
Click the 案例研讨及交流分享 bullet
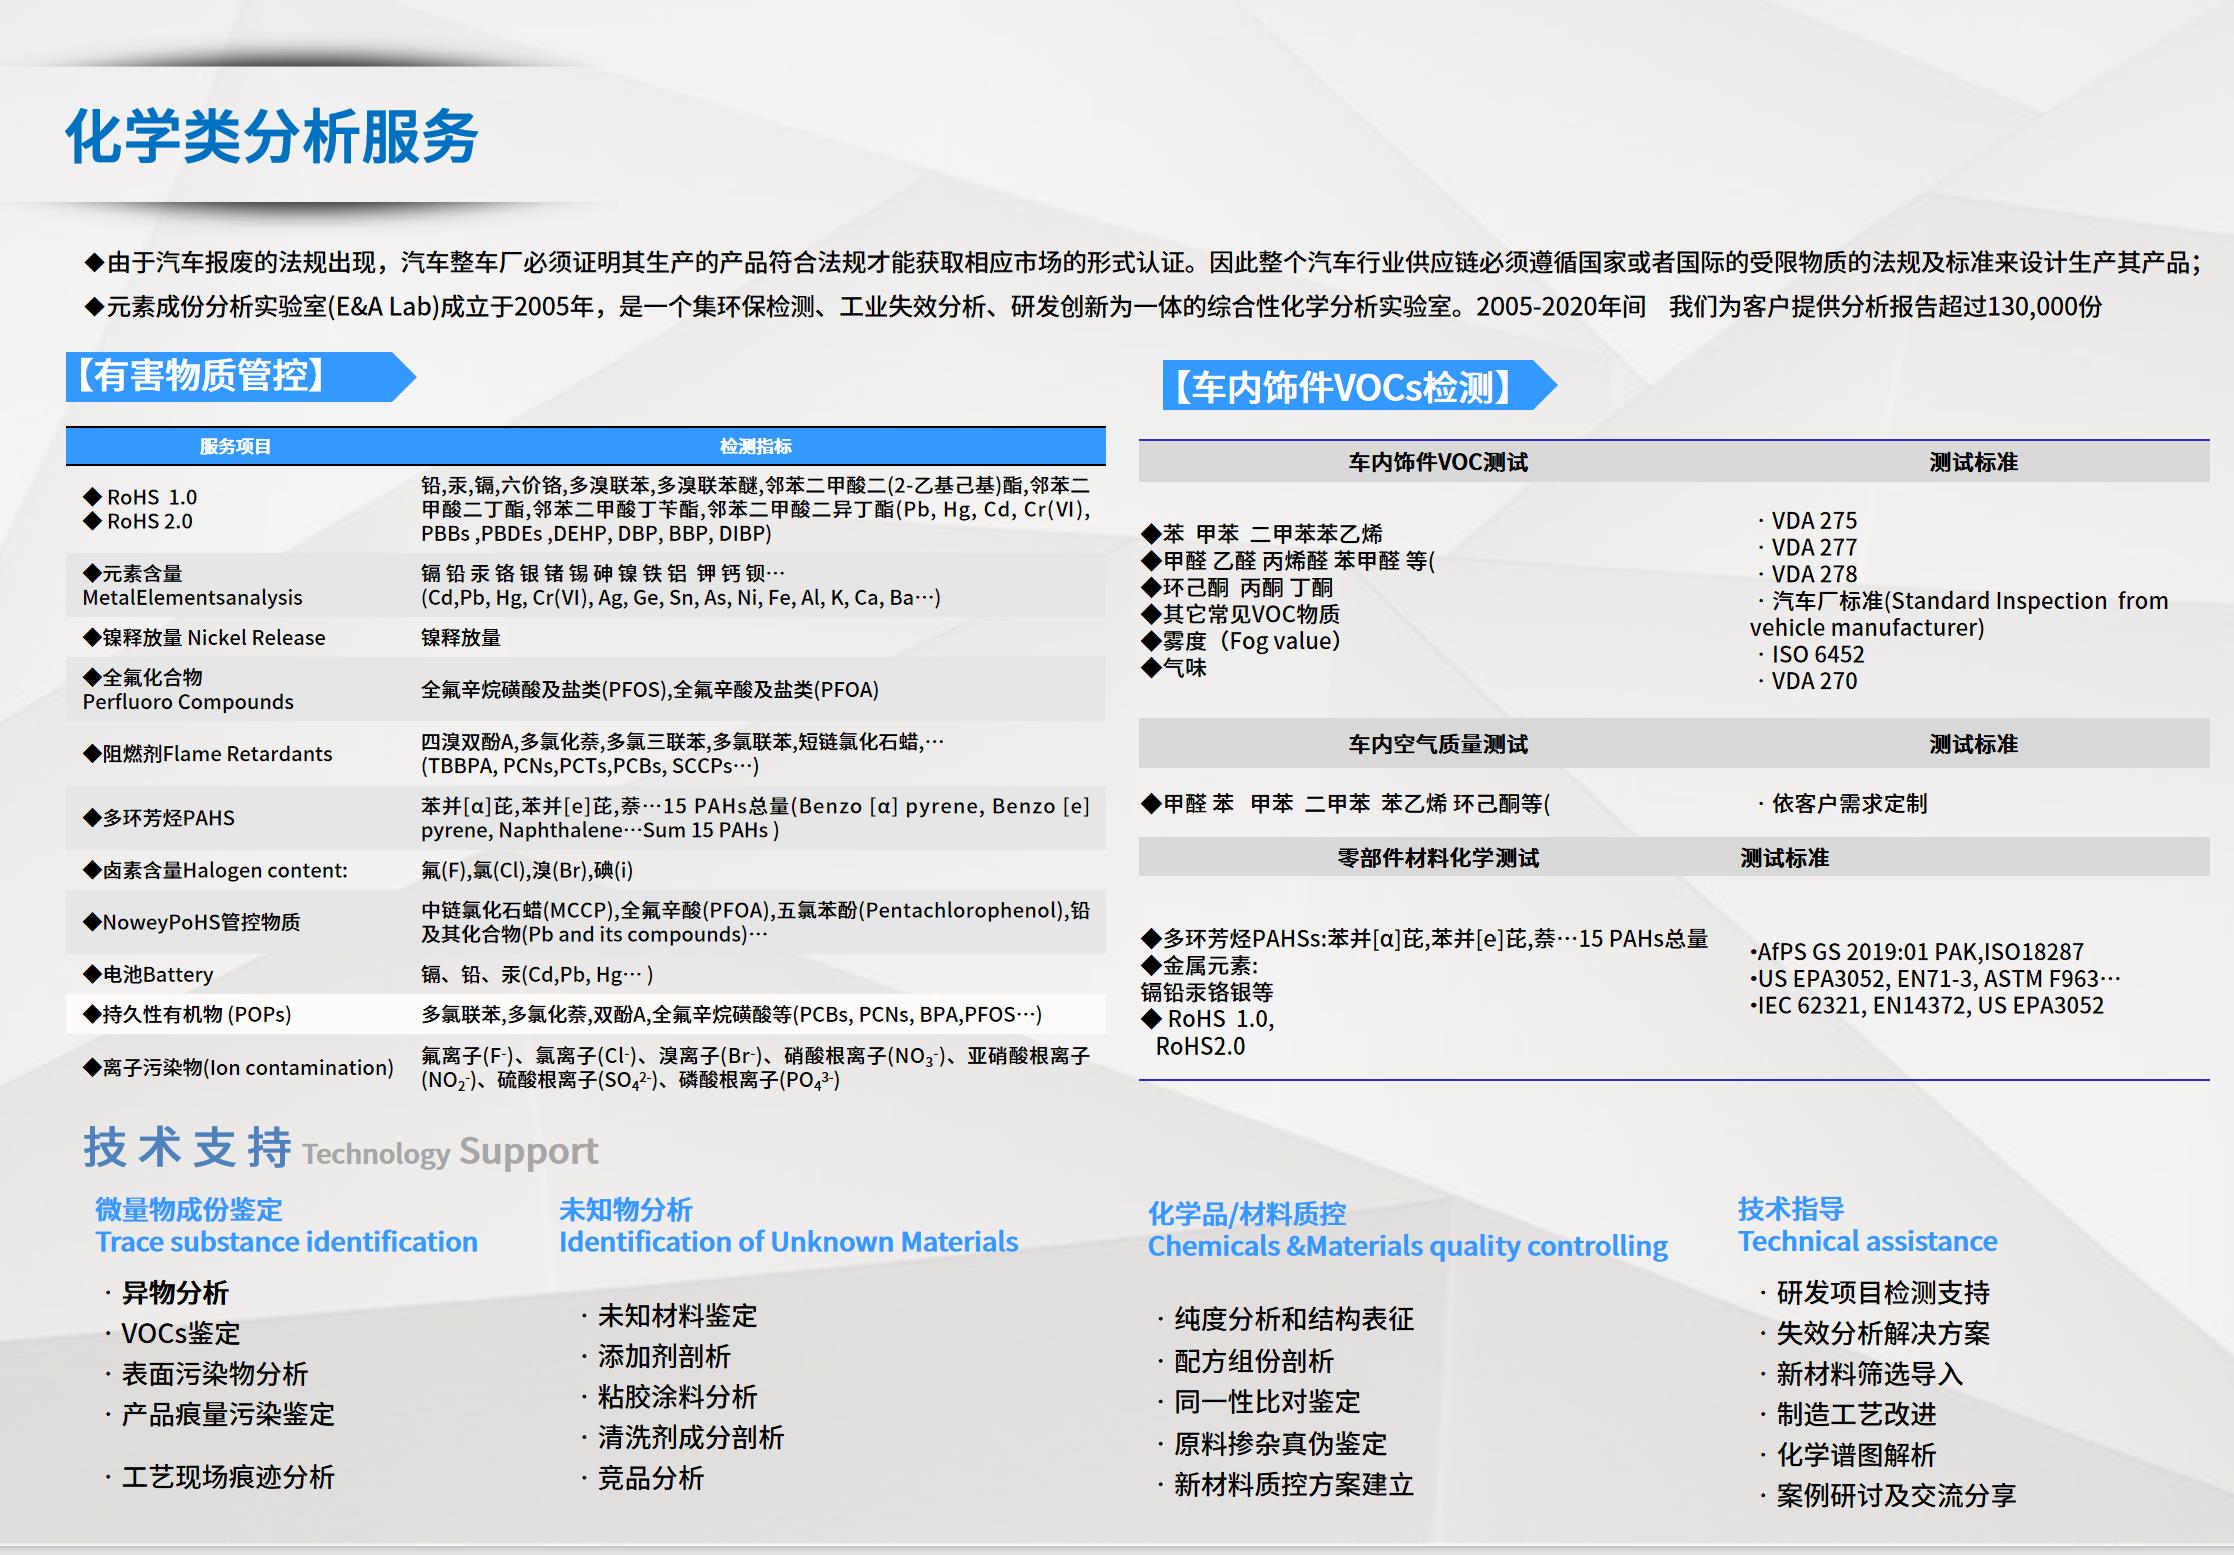(1888, 1496)
